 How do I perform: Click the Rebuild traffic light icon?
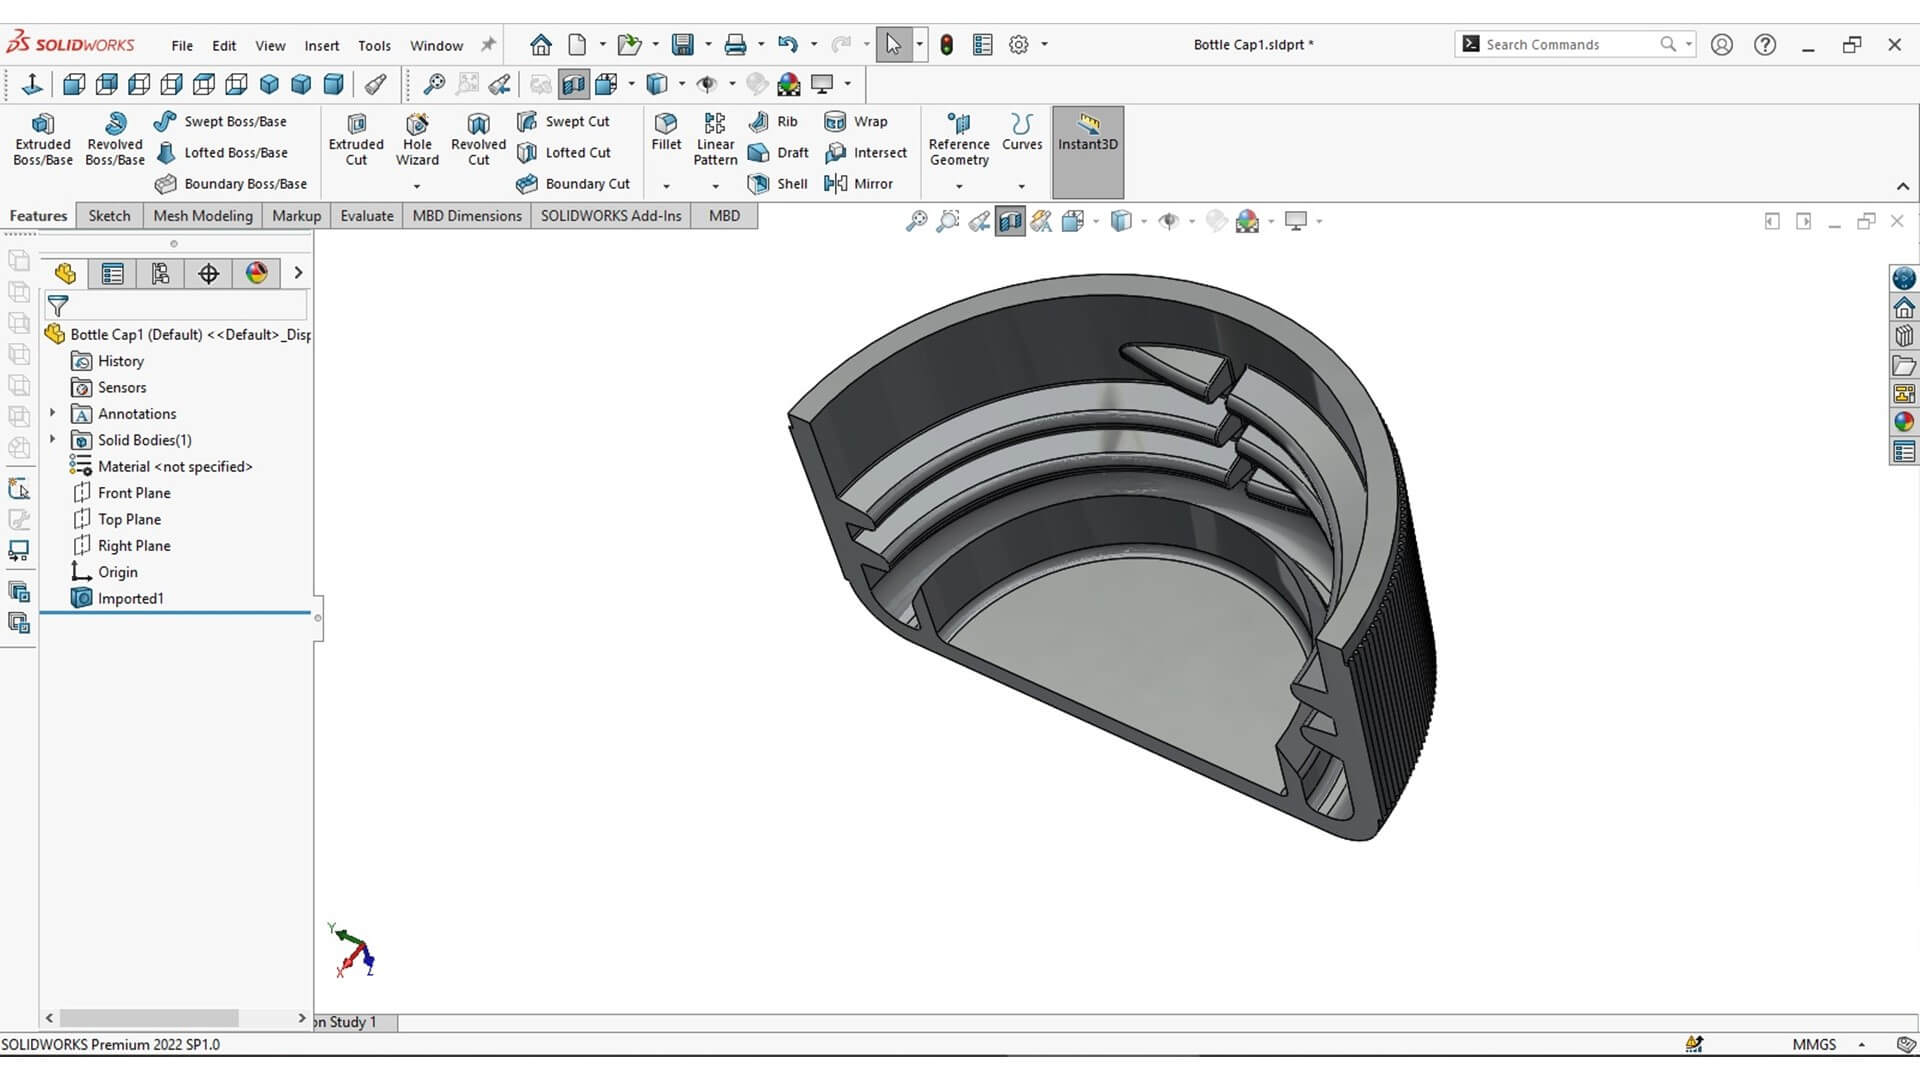(x=946, y=45)
